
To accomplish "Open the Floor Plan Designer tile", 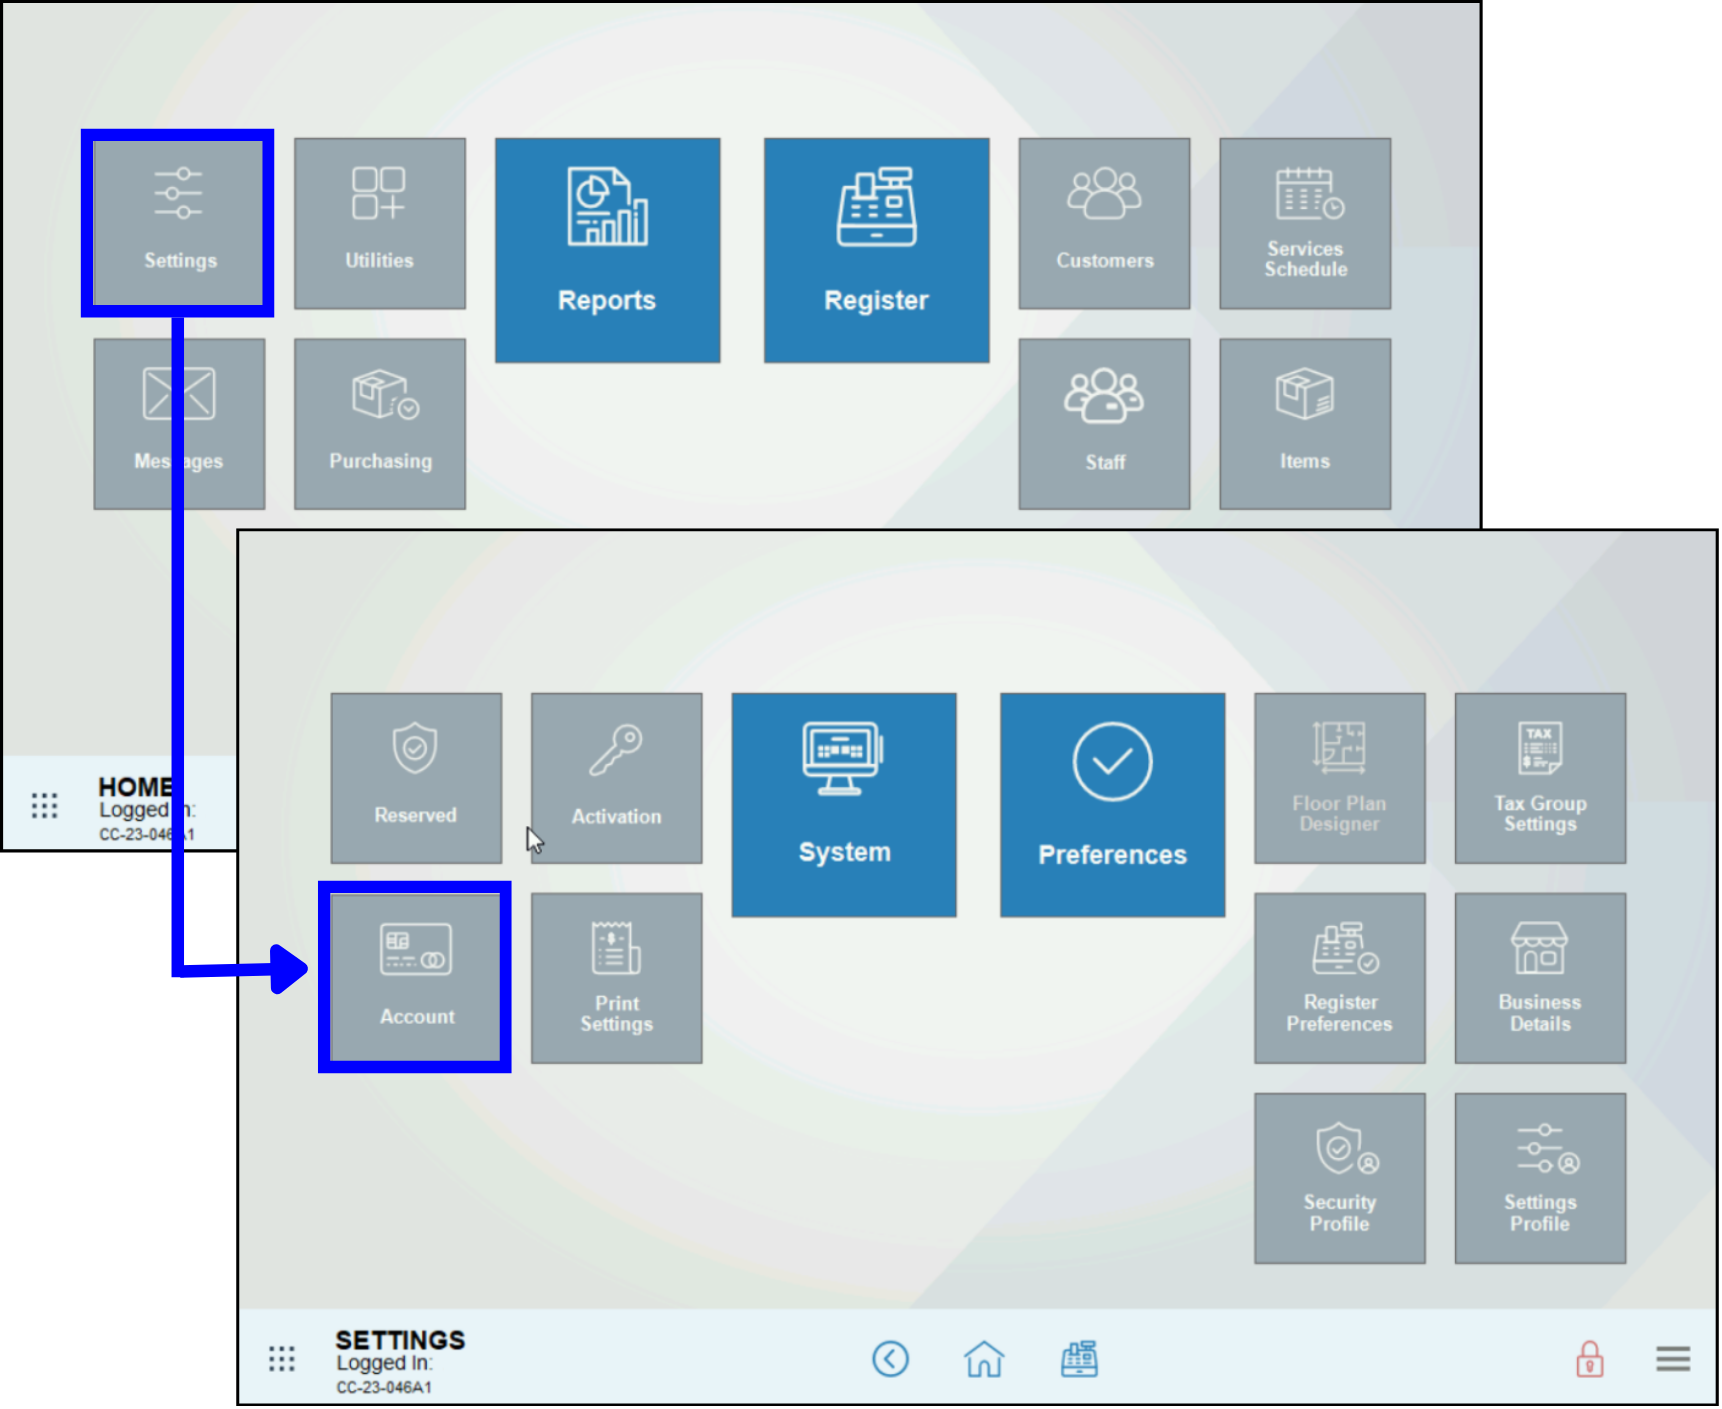I will 1339,777.
